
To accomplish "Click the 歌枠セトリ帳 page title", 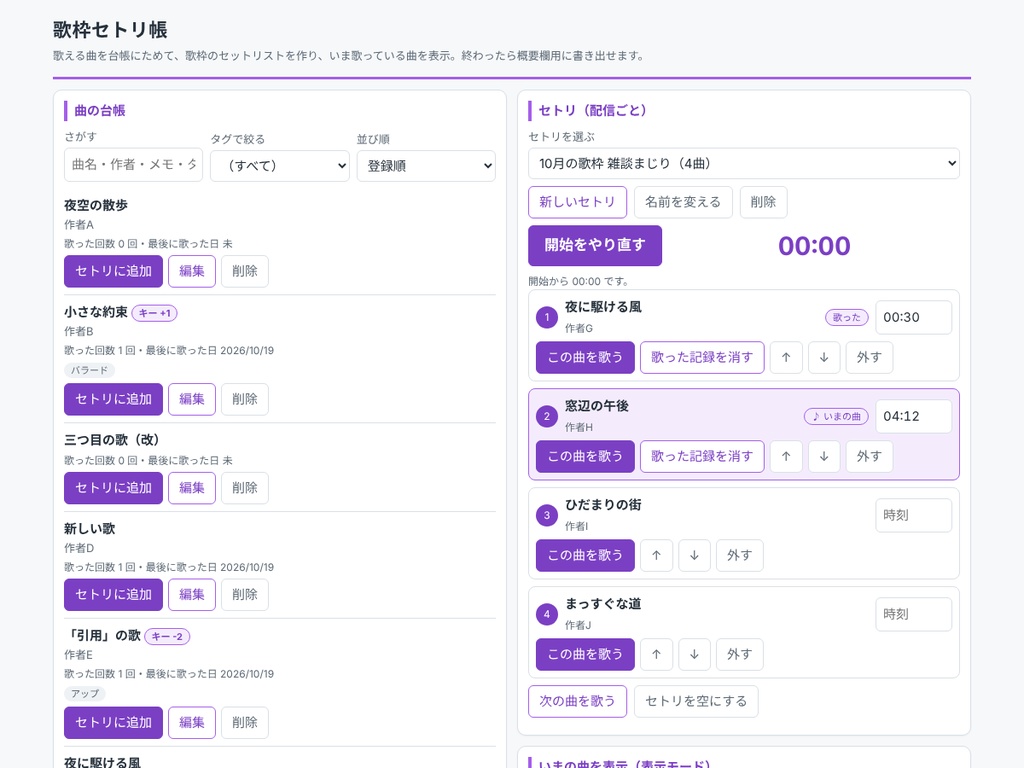I will [110, 29].
